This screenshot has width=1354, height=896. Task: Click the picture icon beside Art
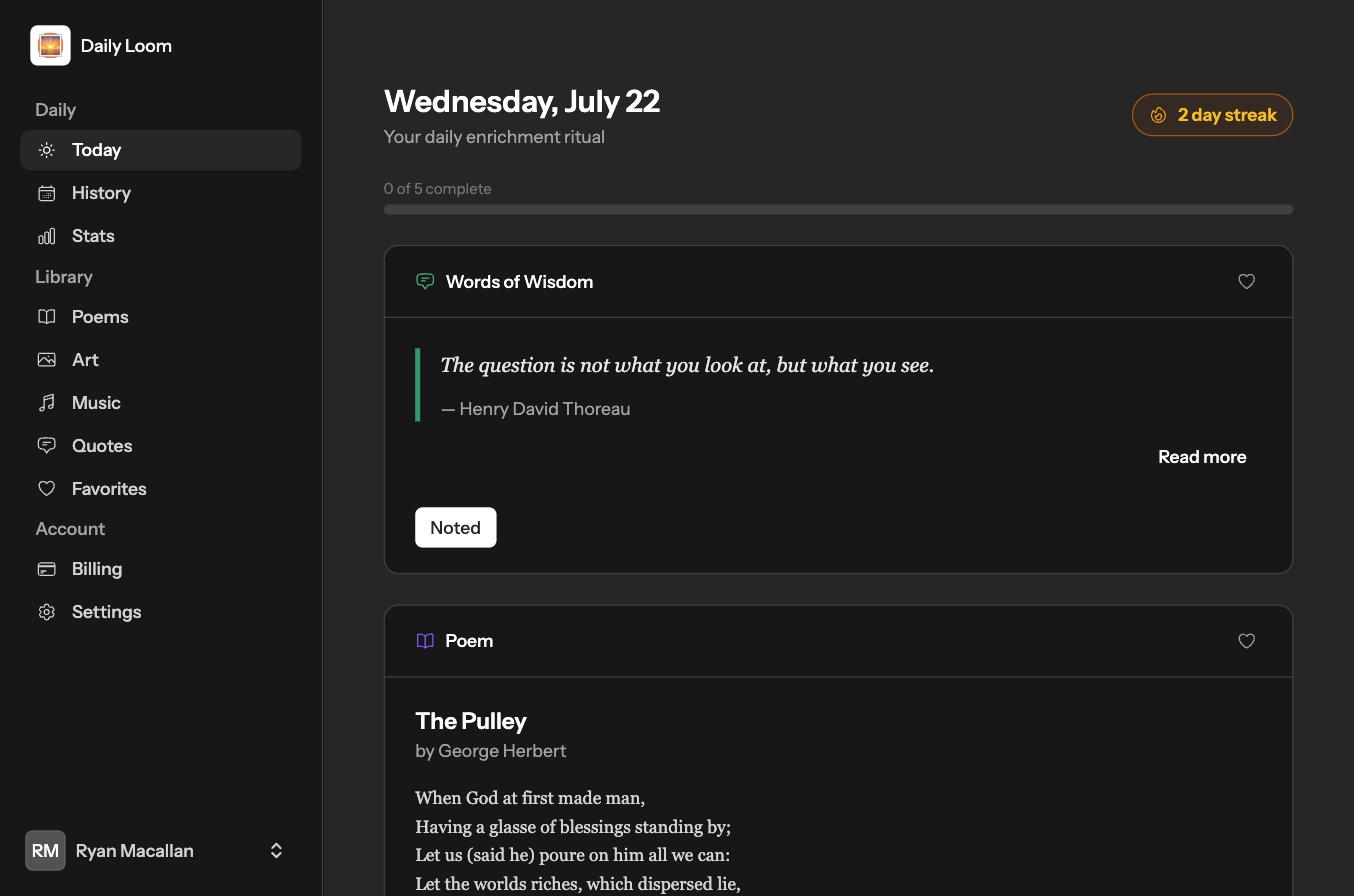[47, 360]
